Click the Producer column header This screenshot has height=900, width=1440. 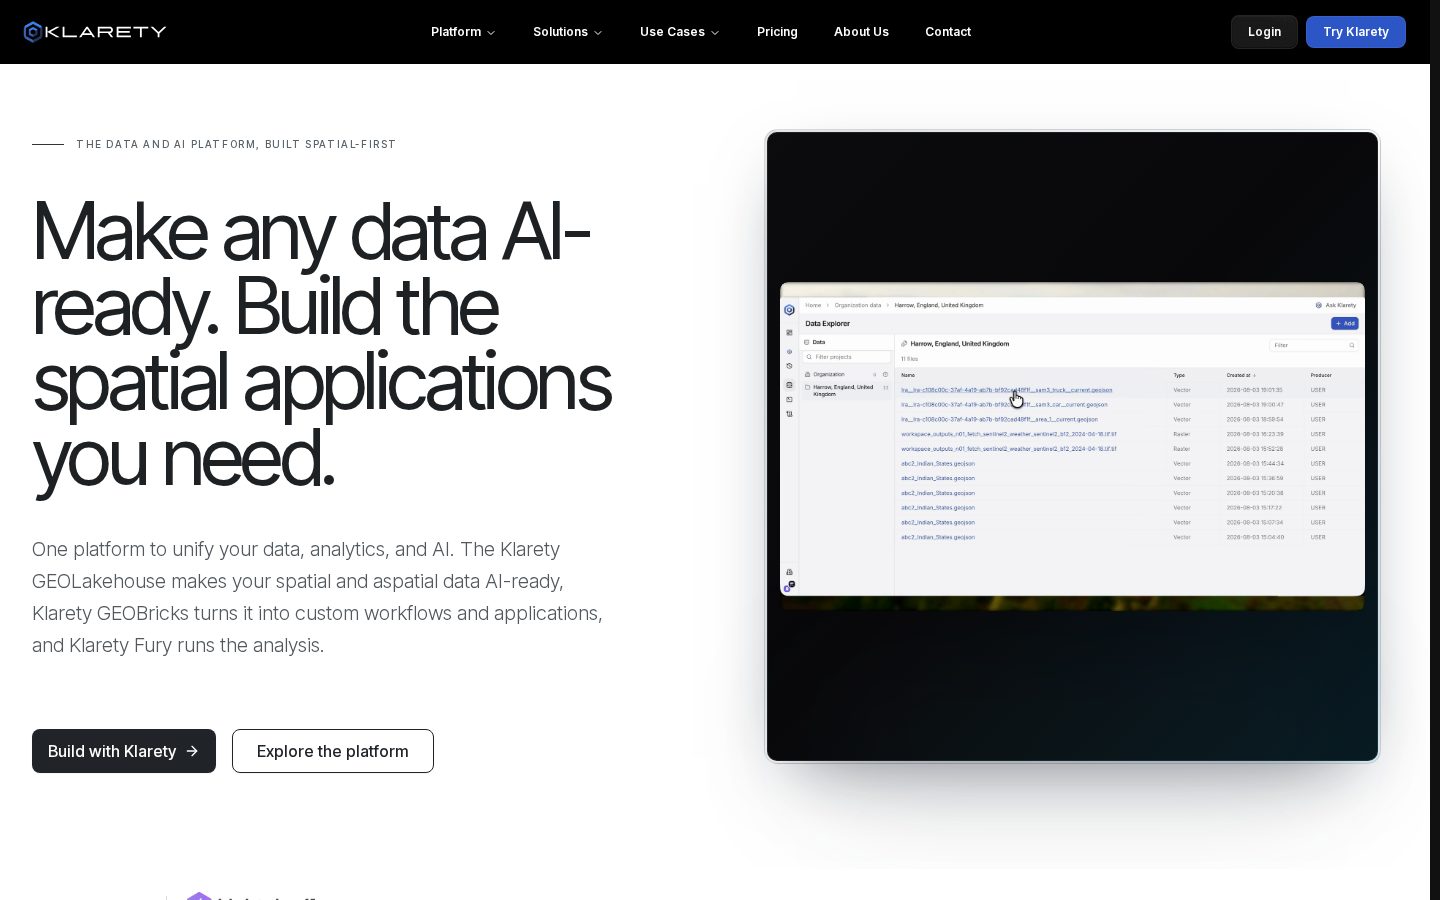point(1321,375)
